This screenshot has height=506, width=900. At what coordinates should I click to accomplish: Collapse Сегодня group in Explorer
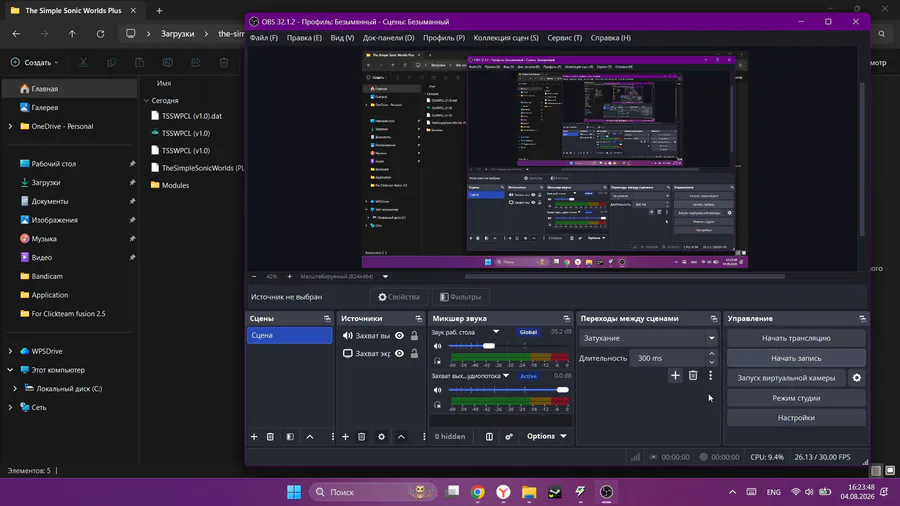tap(146, 100)
